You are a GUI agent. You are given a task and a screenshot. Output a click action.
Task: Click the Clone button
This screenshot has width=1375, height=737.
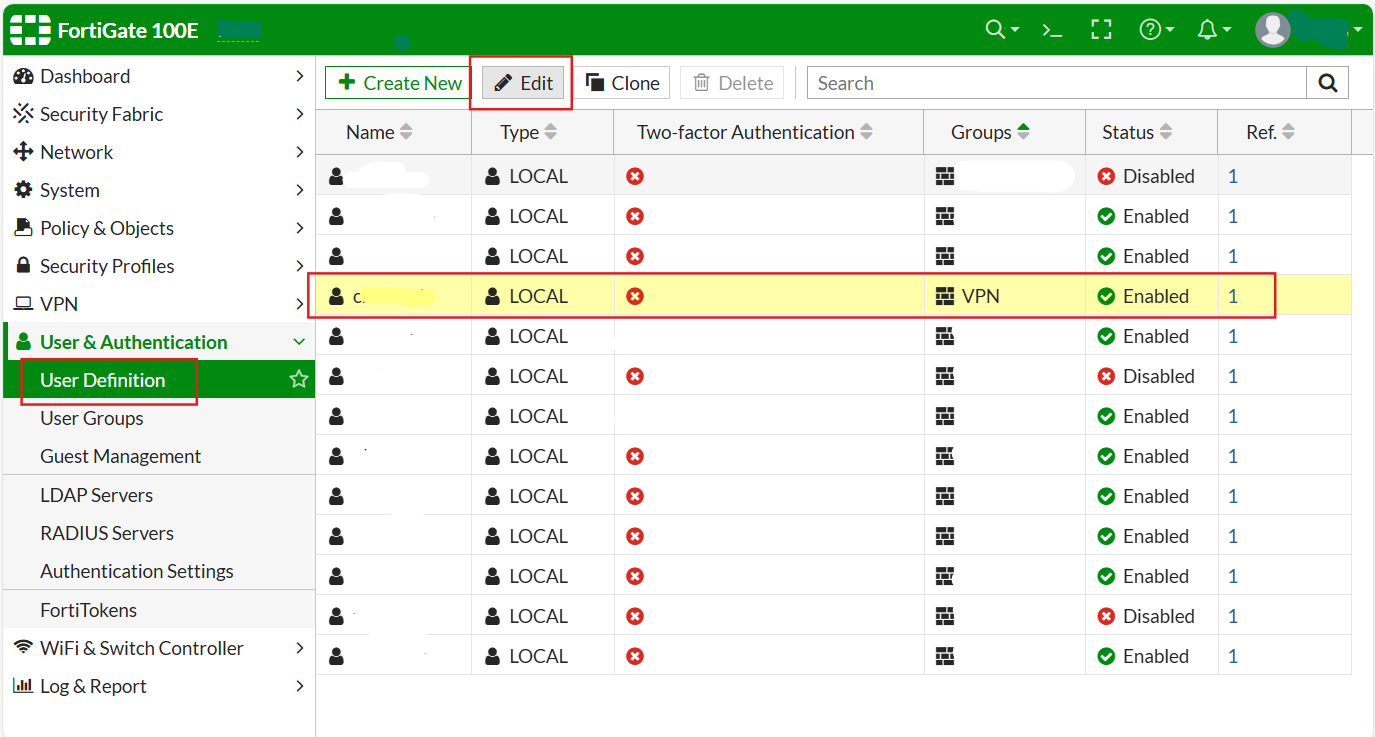tap(622, 83)
